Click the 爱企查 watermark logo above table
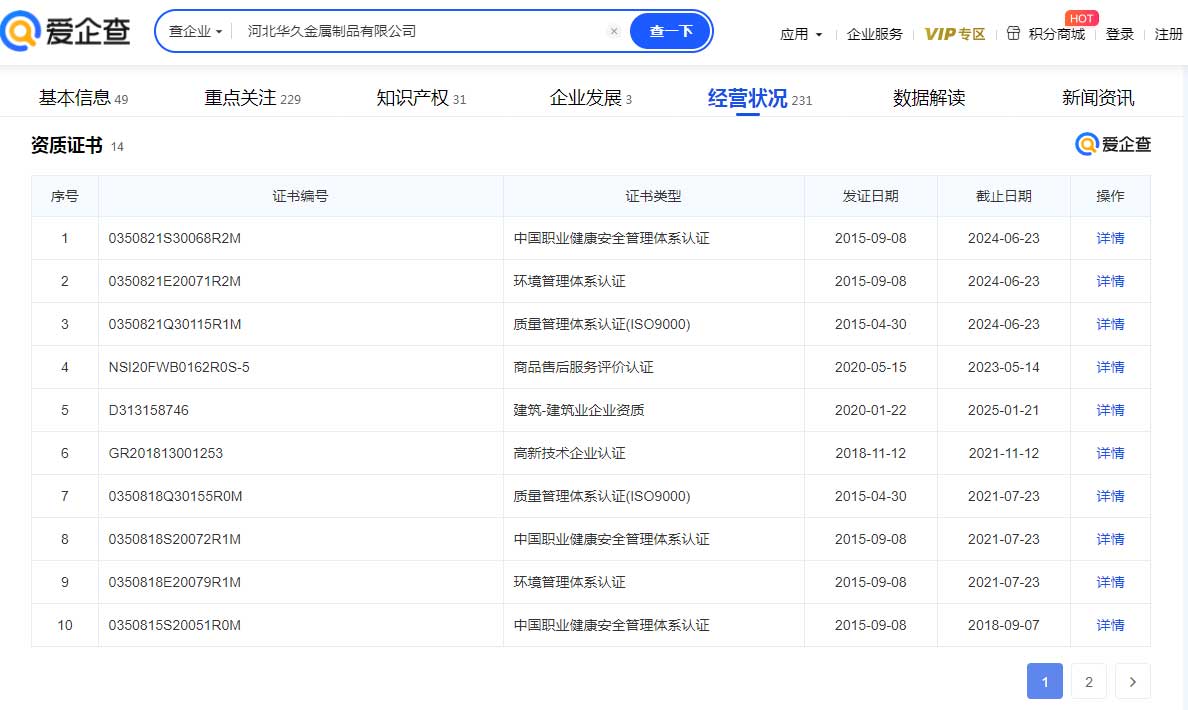1188x710 pixels. click(x=1113, y=145)
